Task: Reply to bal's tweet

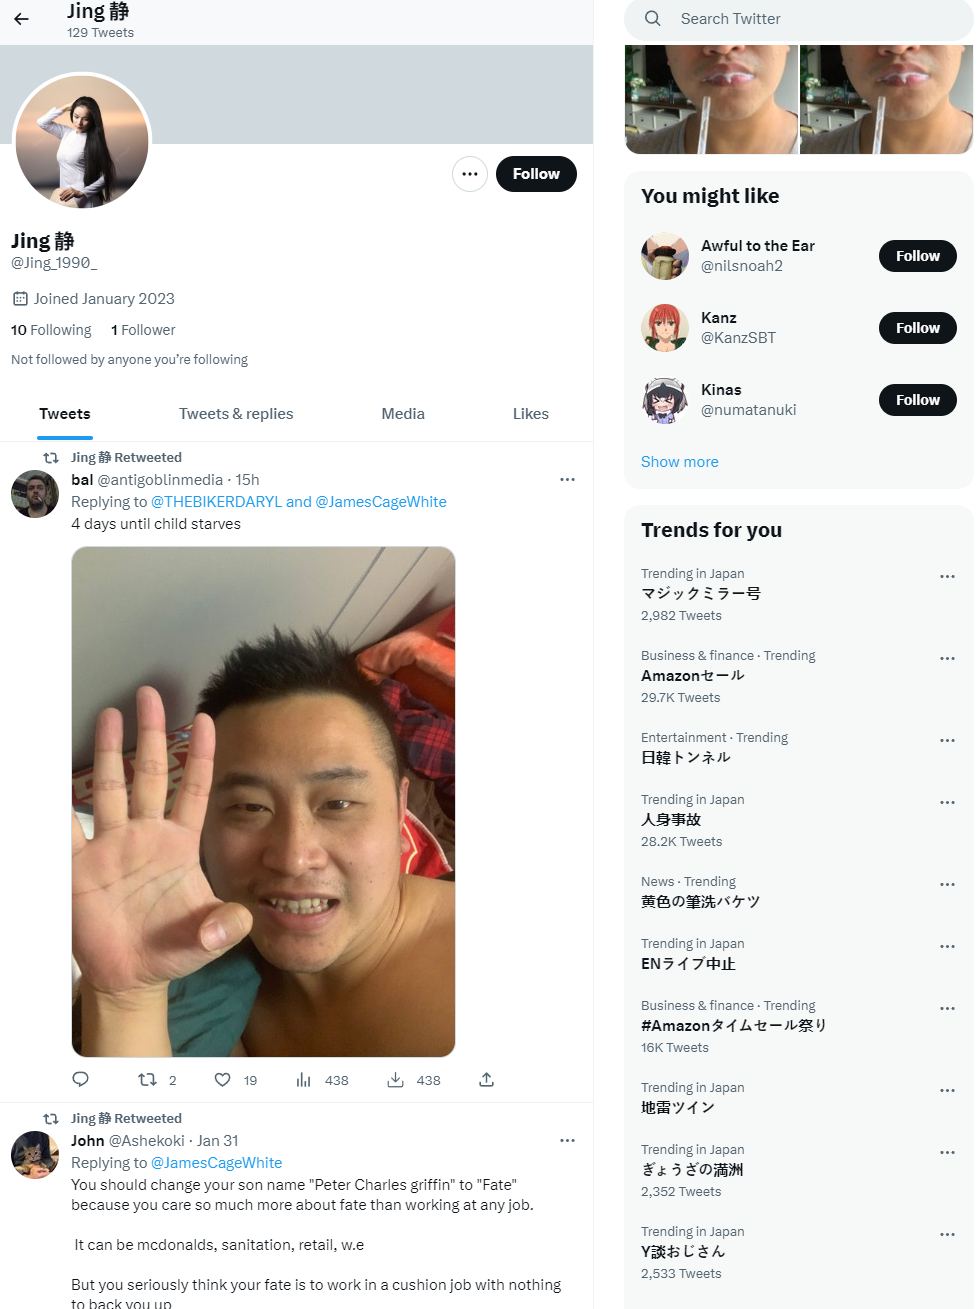Action: 81,1080
